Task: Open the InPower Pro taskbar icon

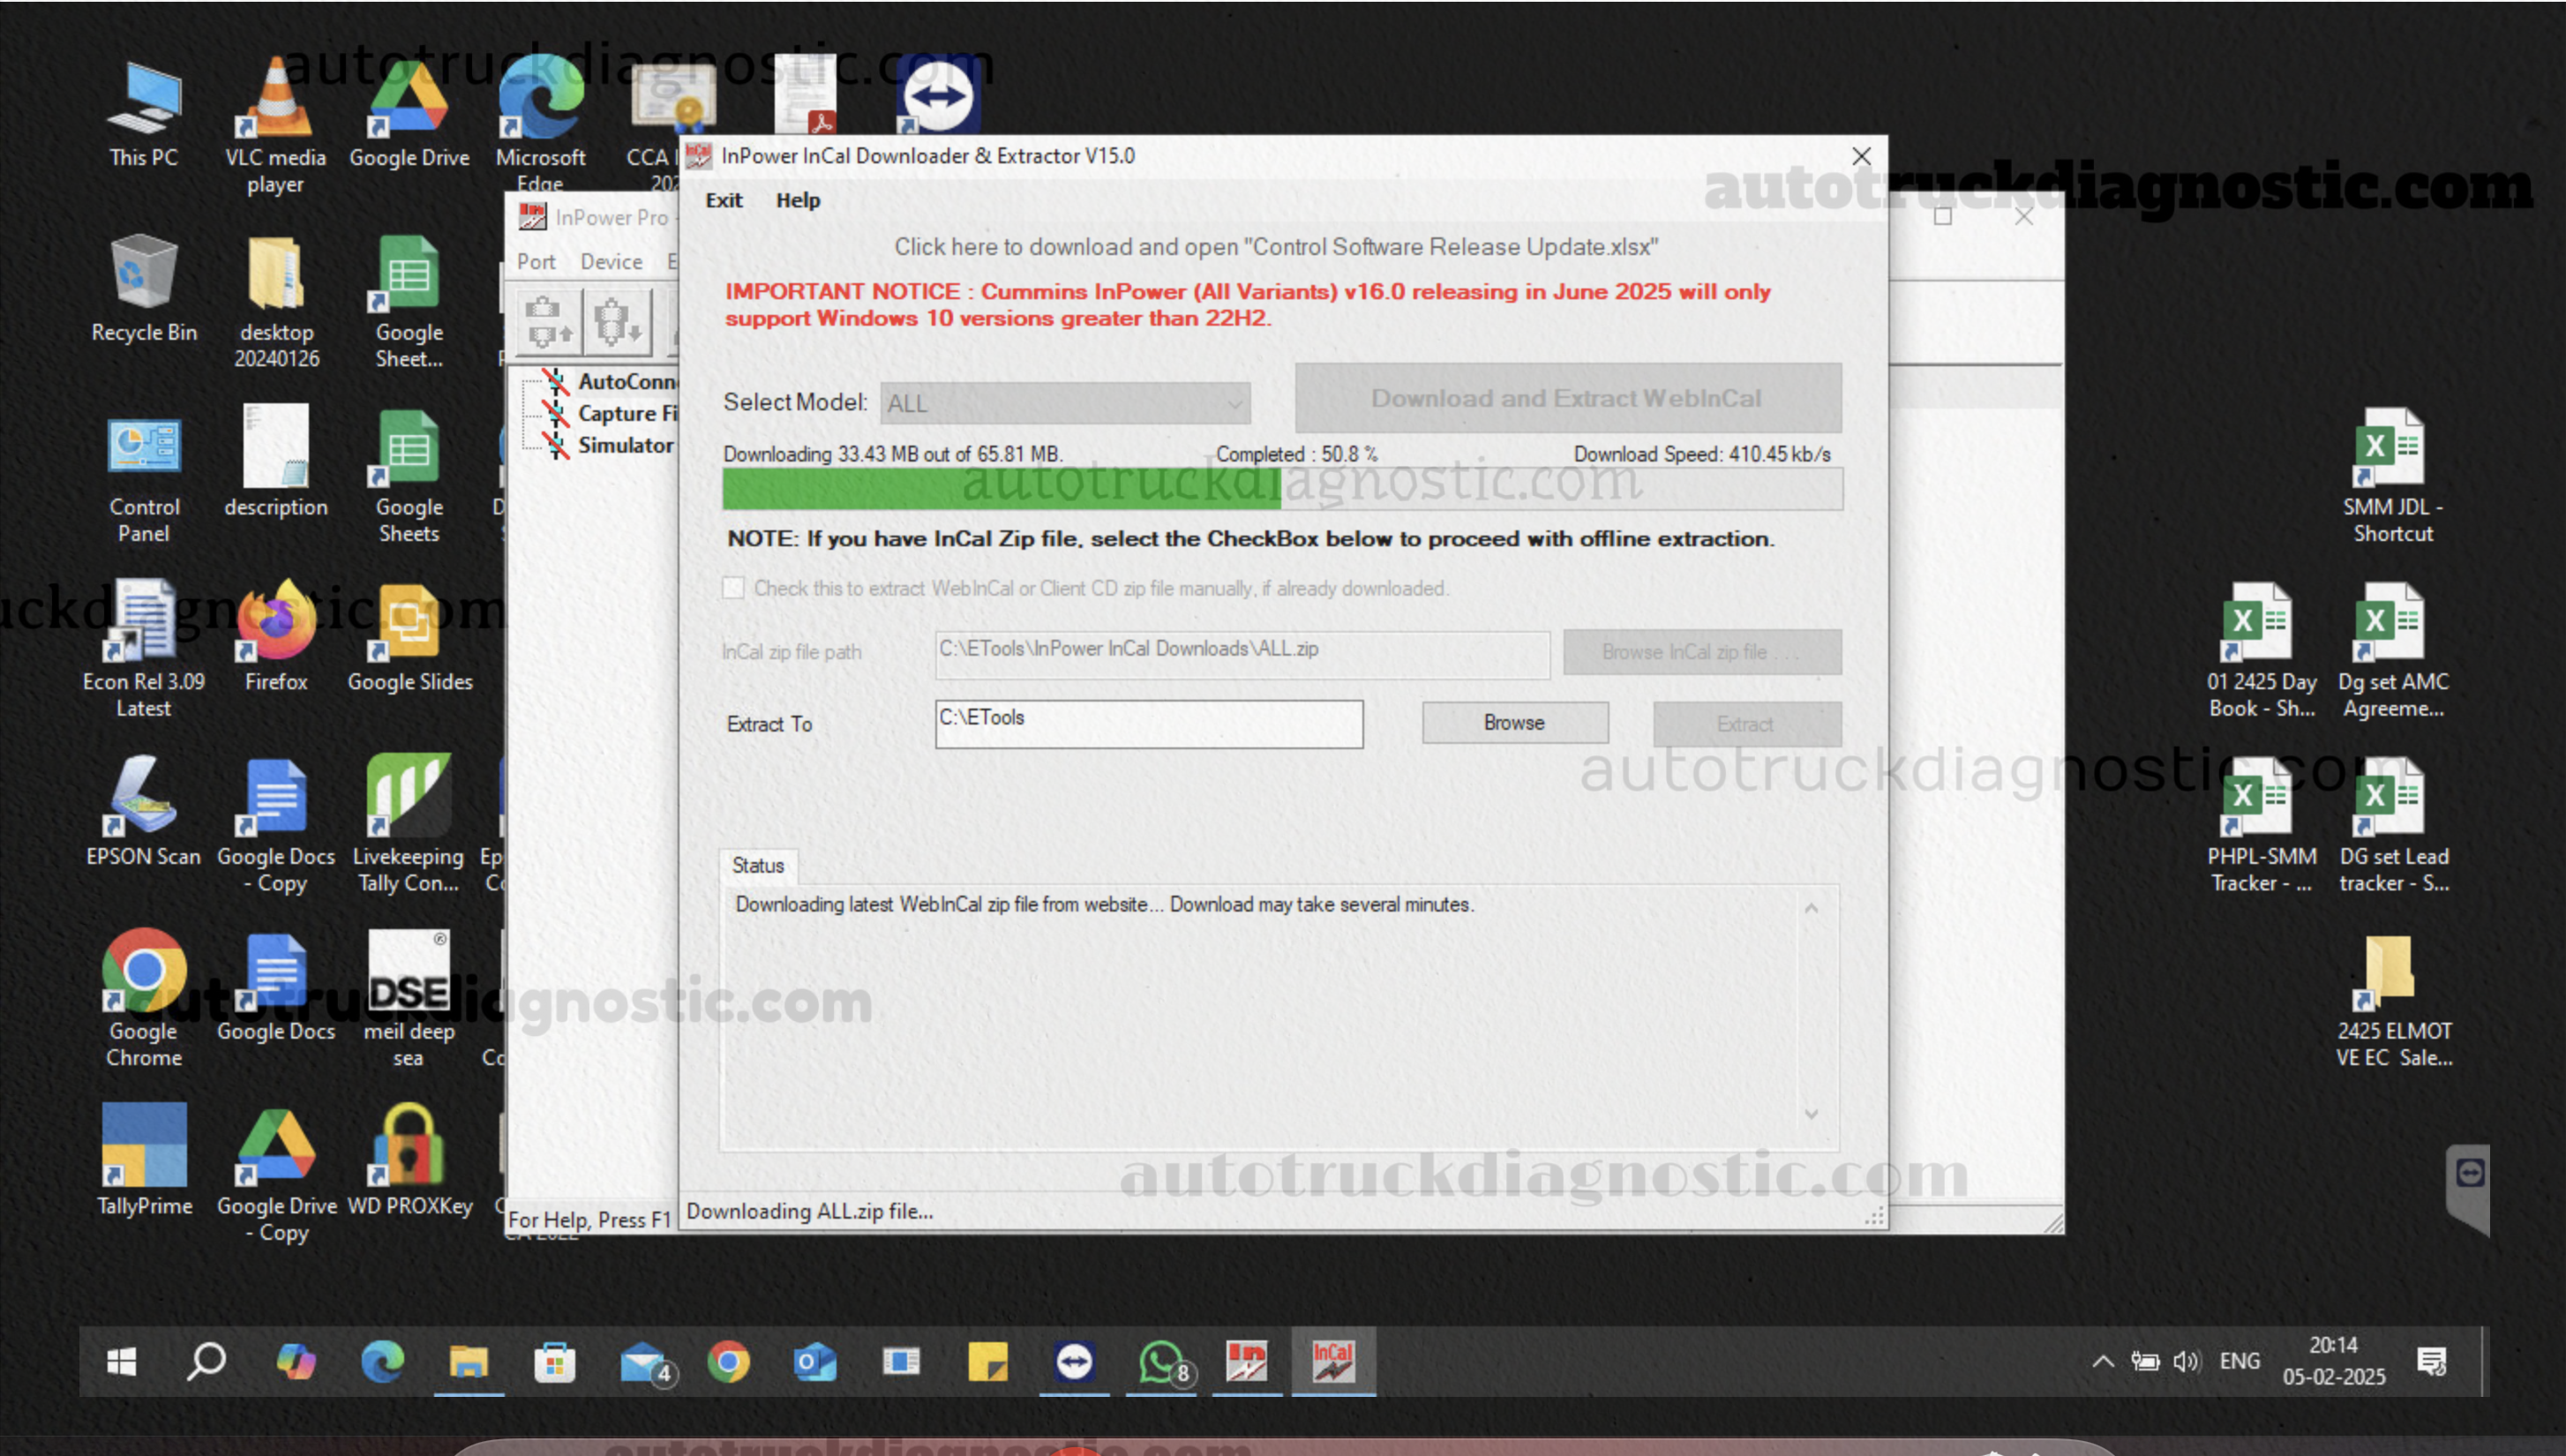Action: coord(1247,1361)
